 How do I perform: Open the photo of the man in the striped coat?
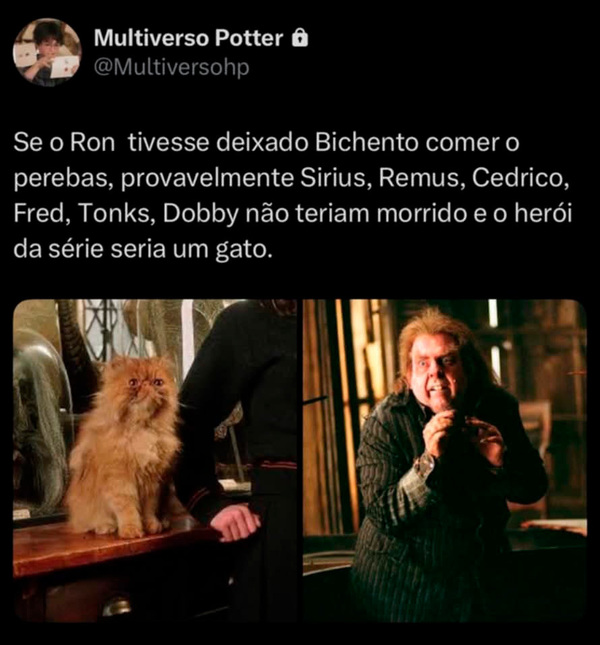pyautogui.click(x=445, y=460)
